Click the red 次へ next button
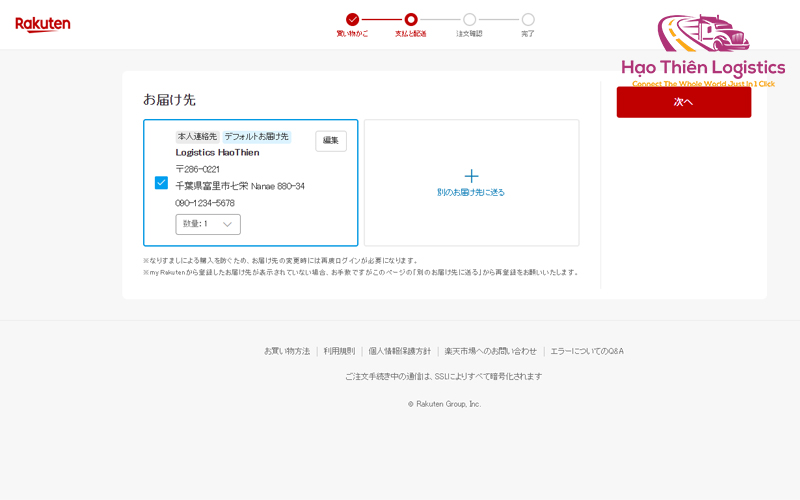 pos(684,102)
